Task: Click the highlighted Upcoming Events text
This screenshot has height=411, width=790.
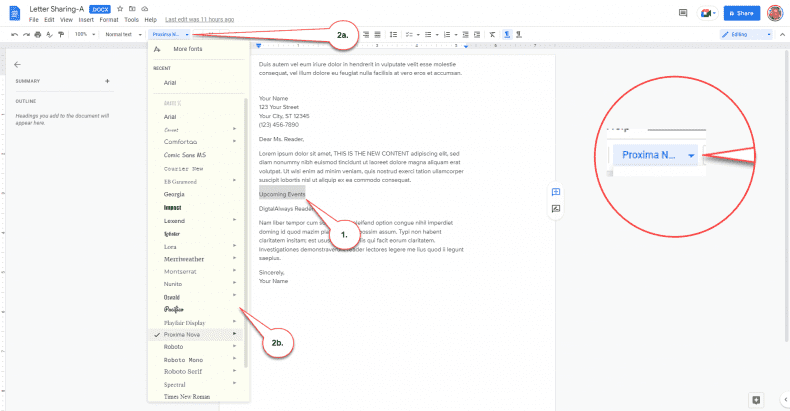Action: coord(282,194)
